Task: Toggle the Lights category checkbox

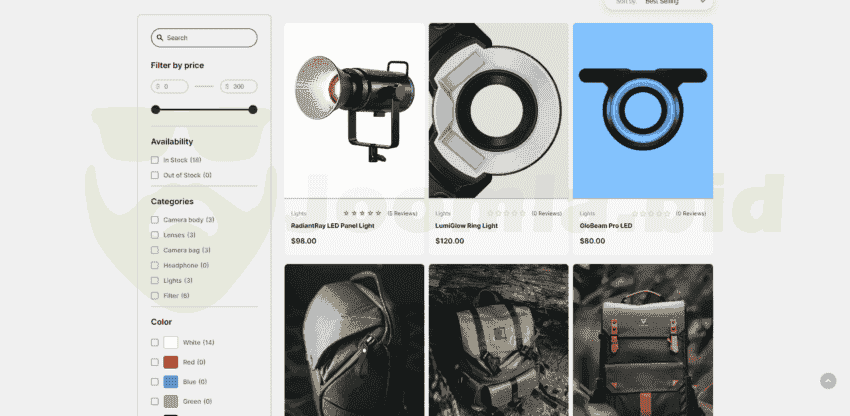Action: pos(155,281)
